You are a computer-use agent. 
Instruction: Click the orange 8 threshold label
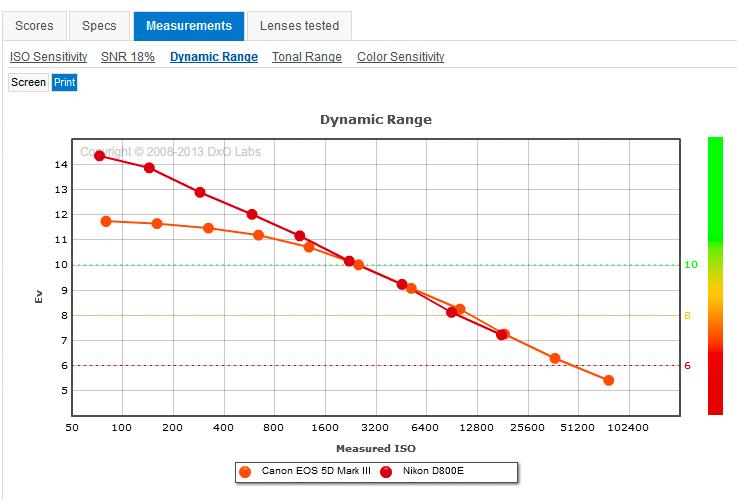coord(687,315)
